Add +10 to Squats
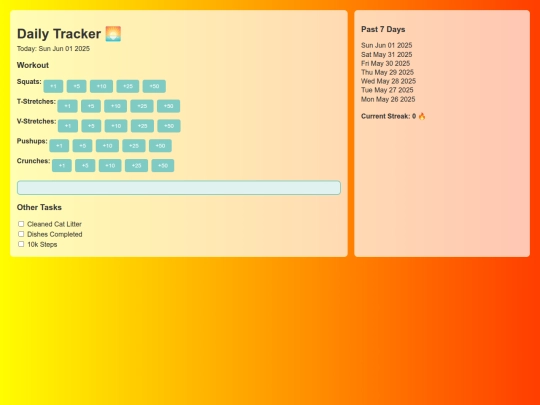Screen dimensions: 540x405 coord(101,86)
